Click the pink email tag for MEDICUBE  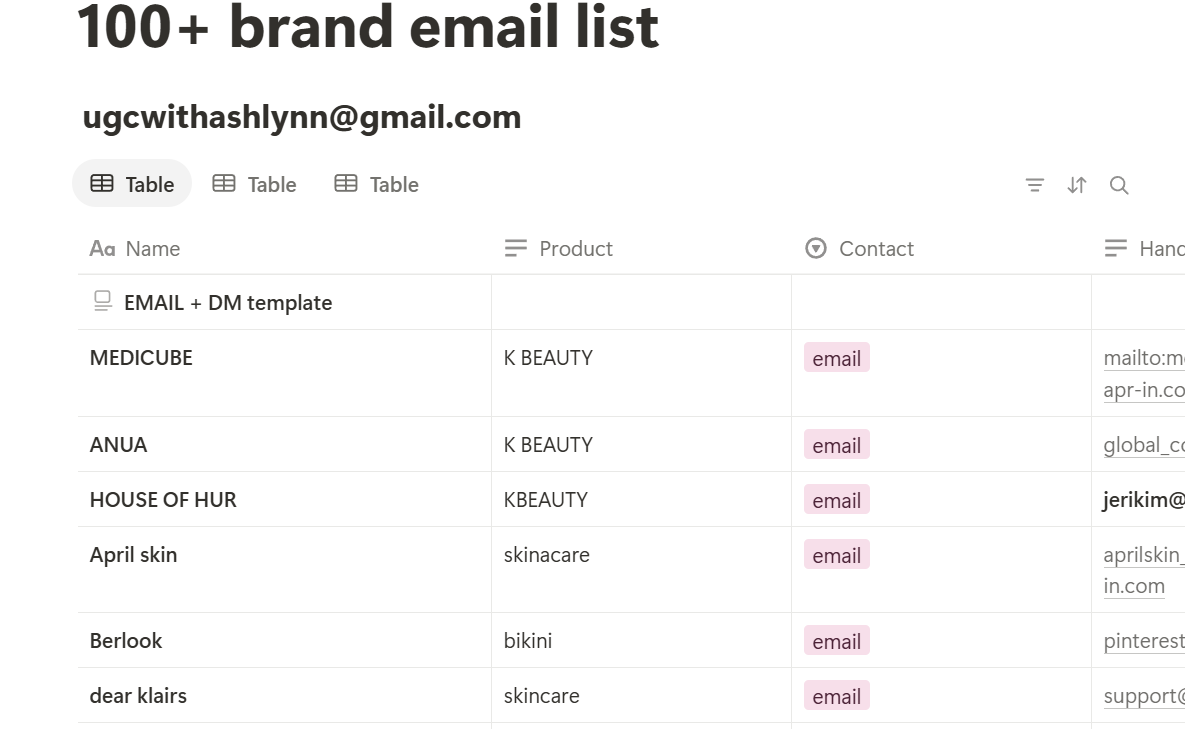click(x=837, y=358)
